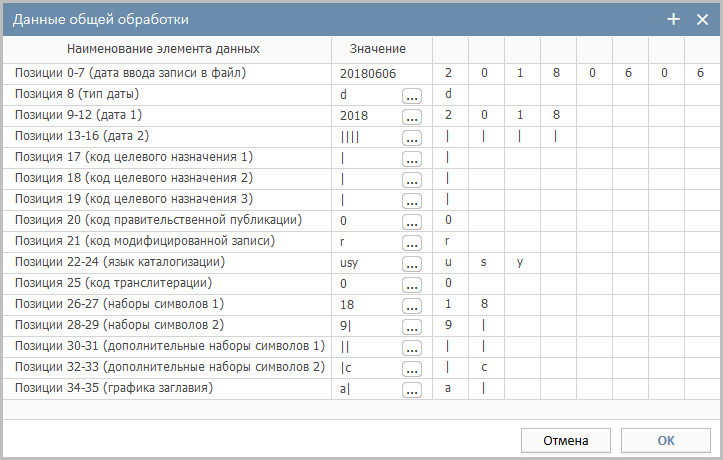
Task: Open ellipsis picker for Позиция 8 (тип даты)
Action: [413, 95]
